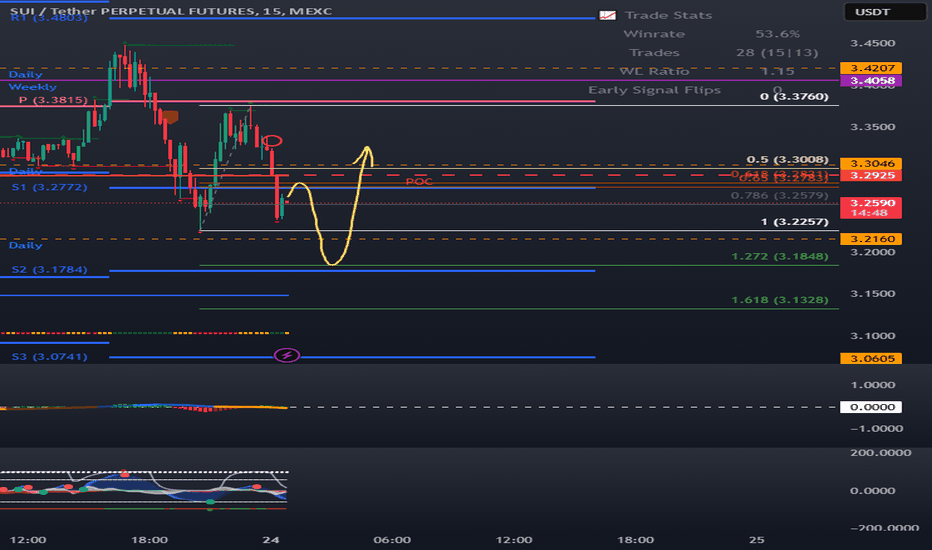This screenshot has width=932, height=550.
Task: Select the Fib 1.272 (3.1848) level label
Action: (779, 256)
